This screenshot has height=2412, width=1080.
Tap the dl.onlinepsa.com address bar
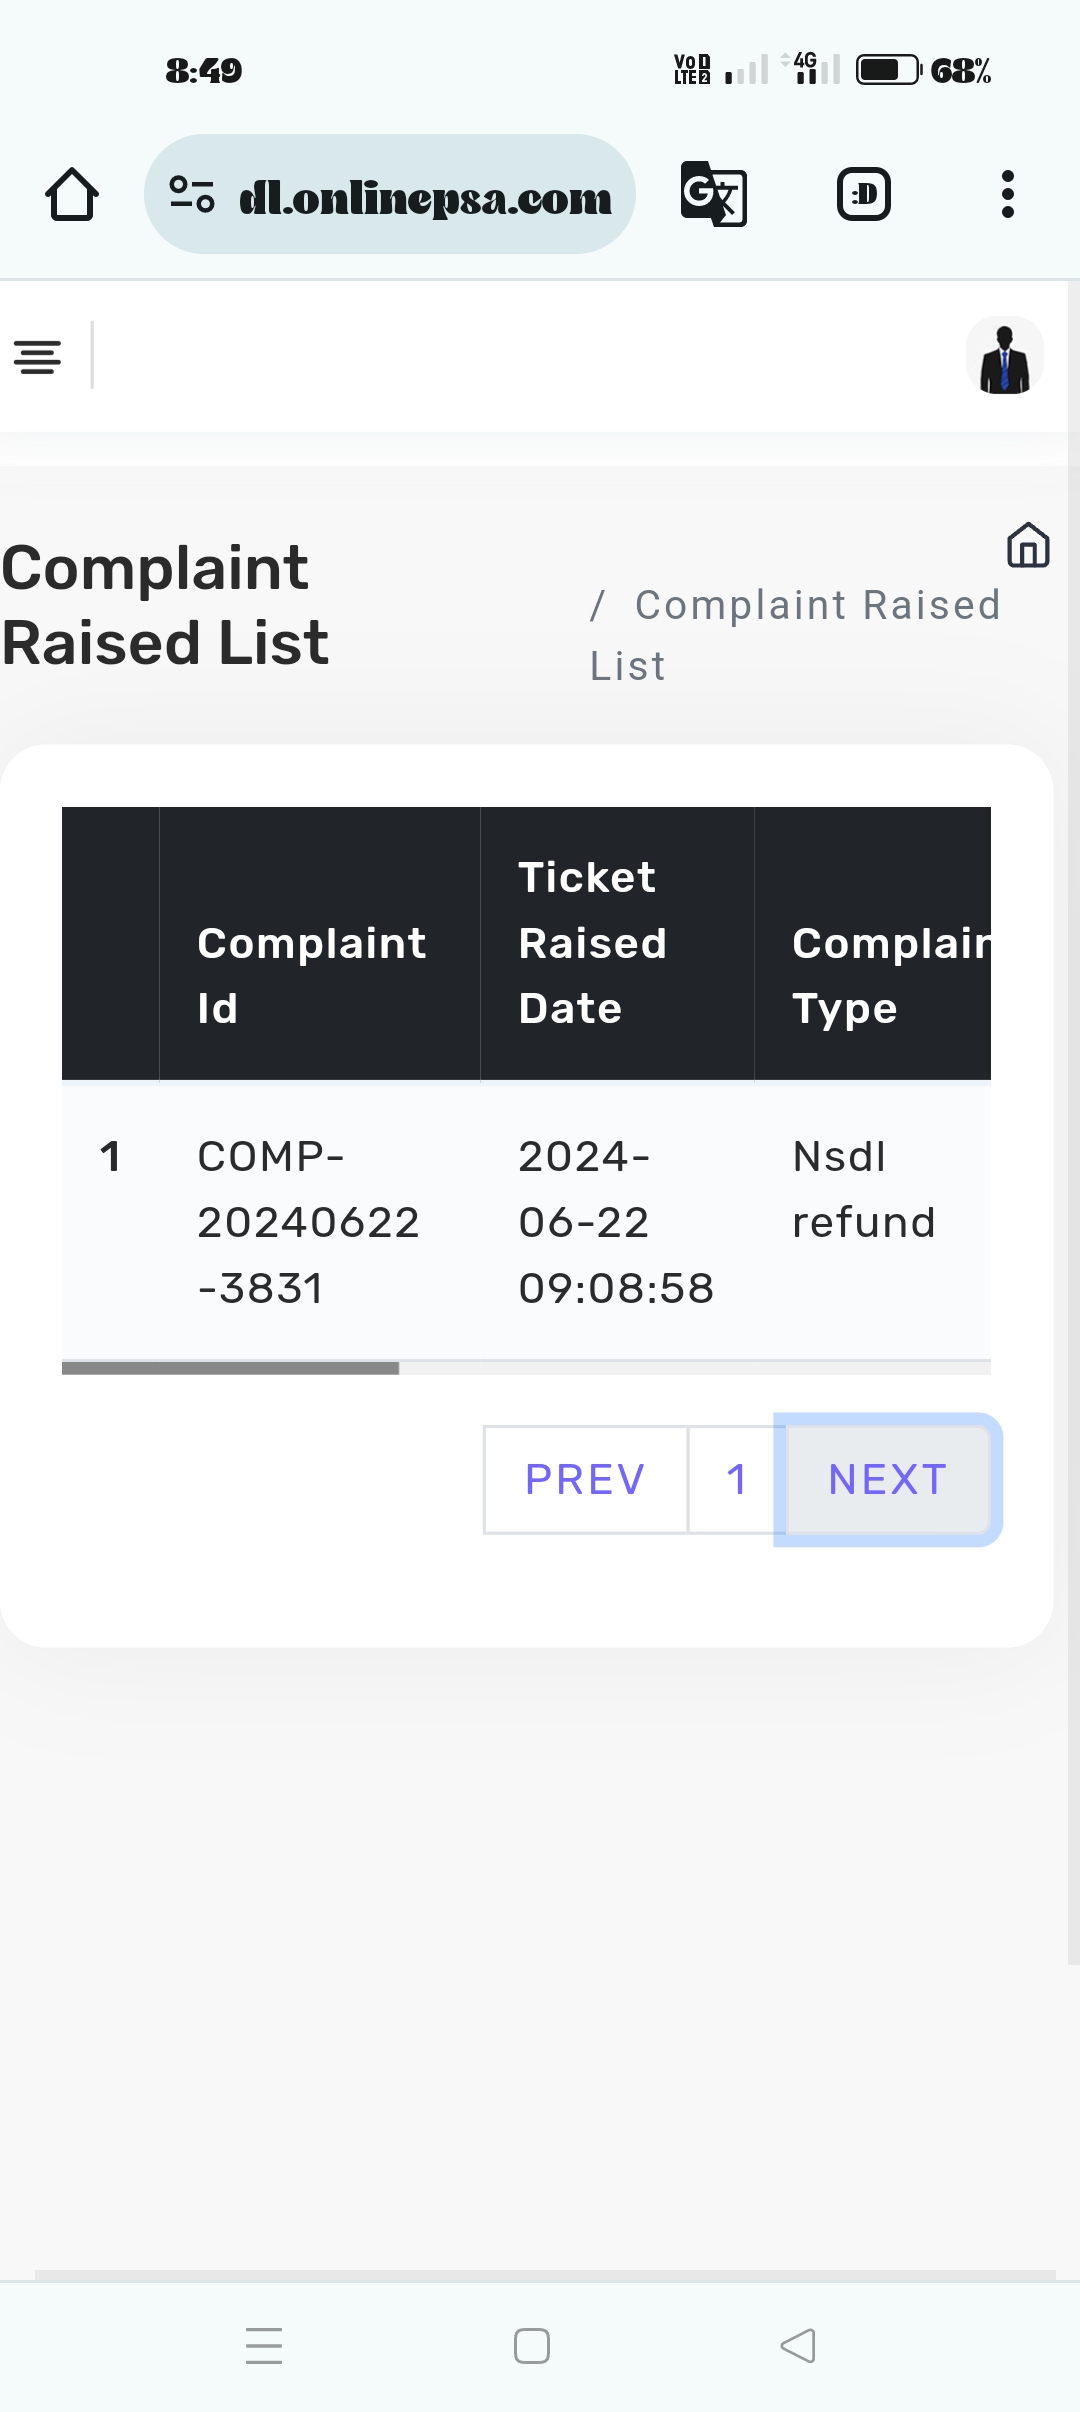click(x=425, y=196)
